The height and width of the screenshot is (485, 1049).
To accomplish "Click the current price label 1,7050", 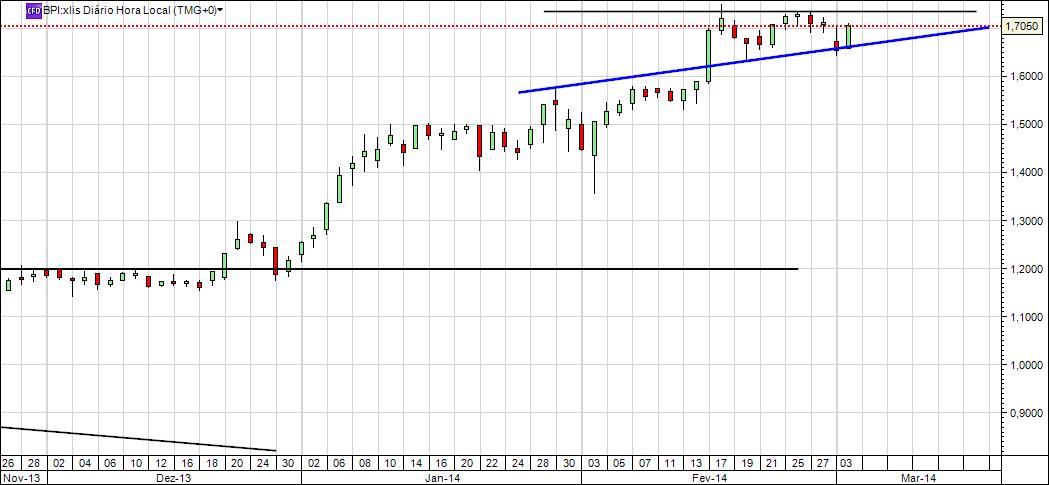I will pyautogui.click(x=1023, y=27).
